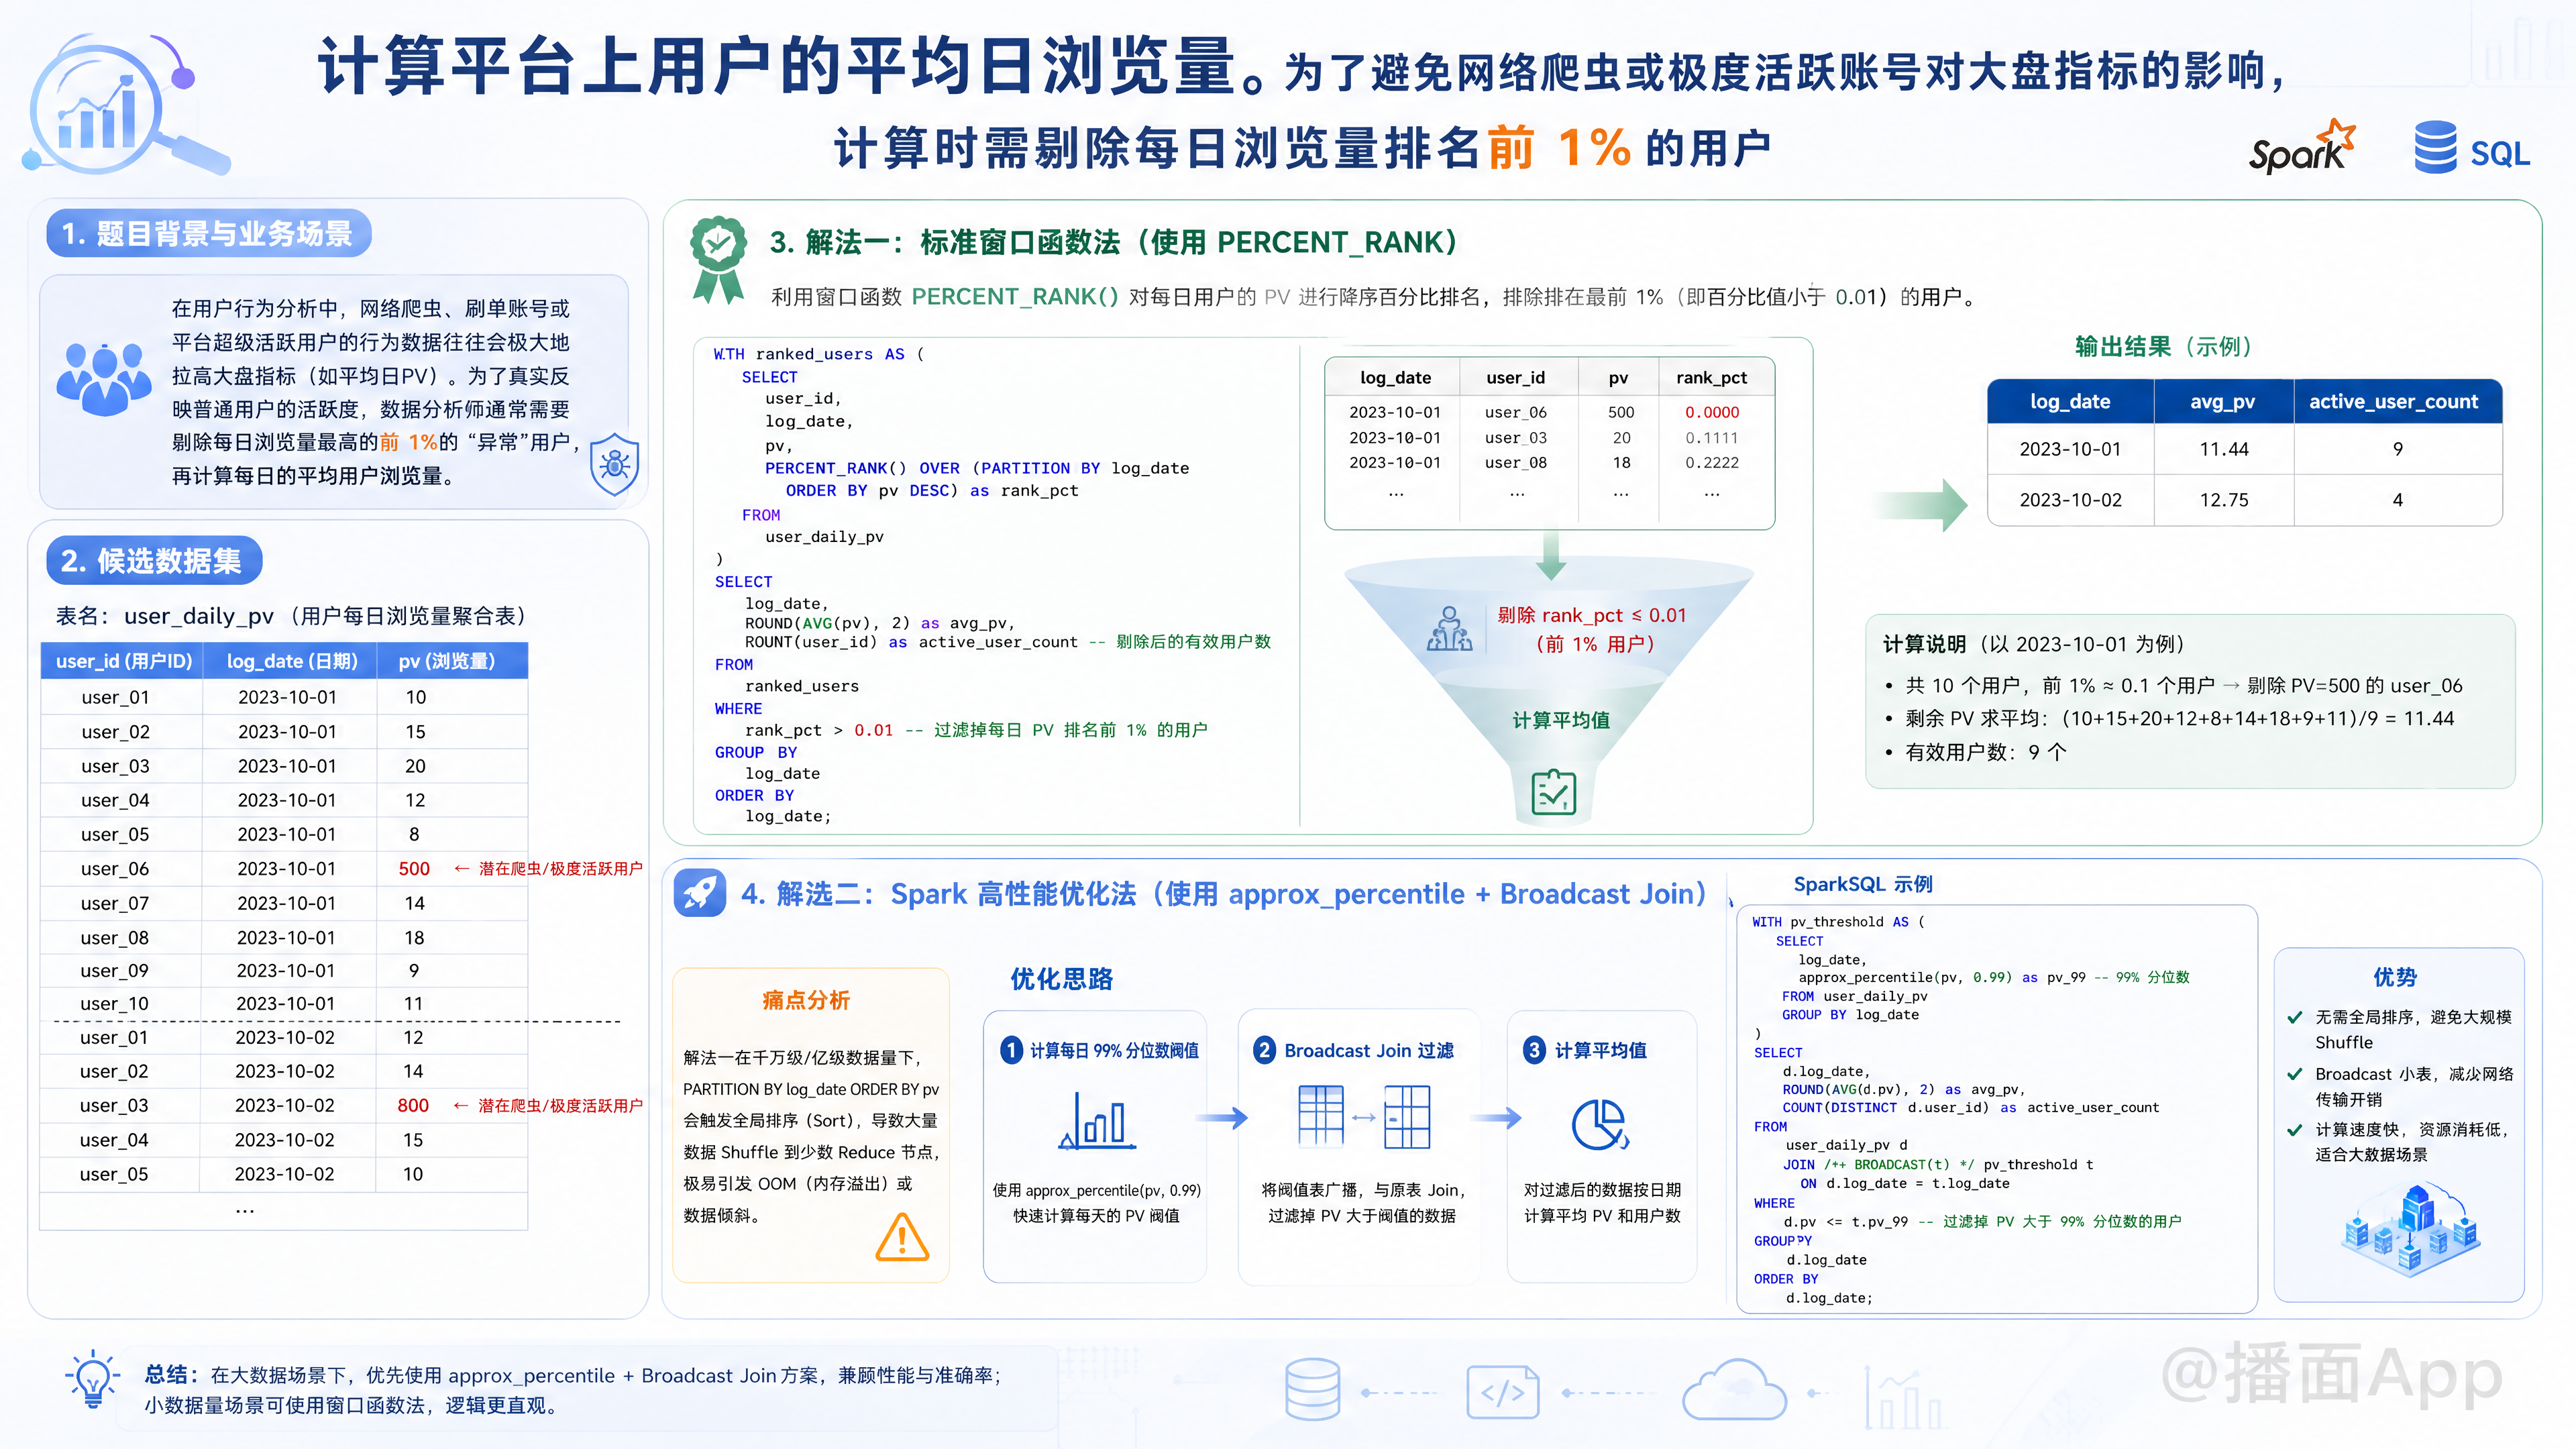Click the 潜在爬虫 label beside 500

point(560,869)
